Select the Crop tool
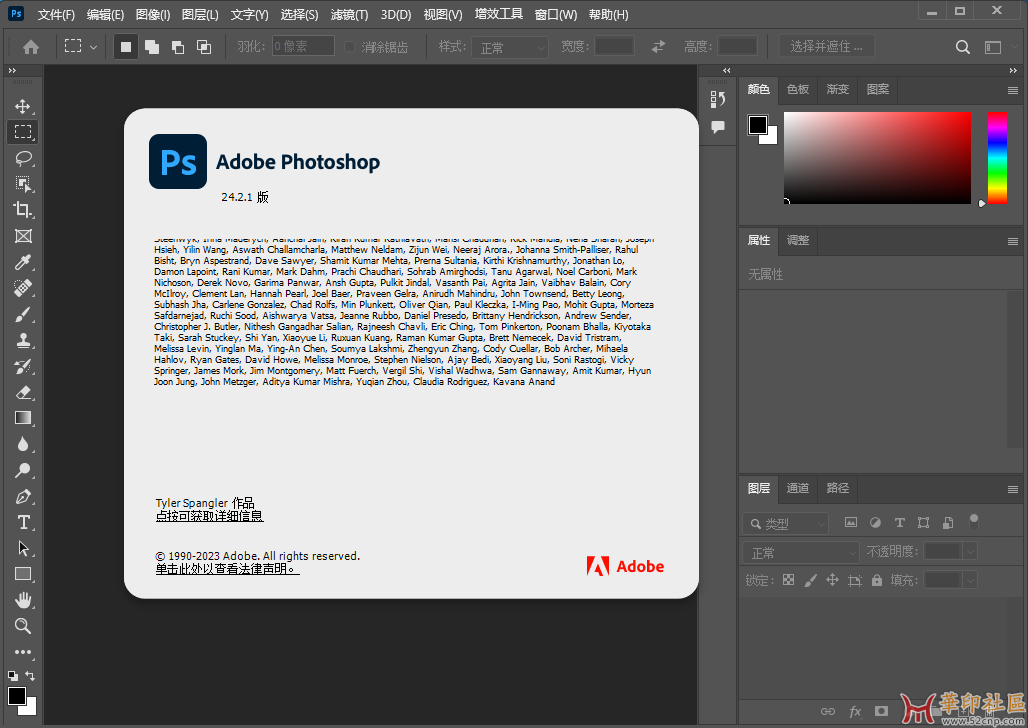 tap(23, 210)
